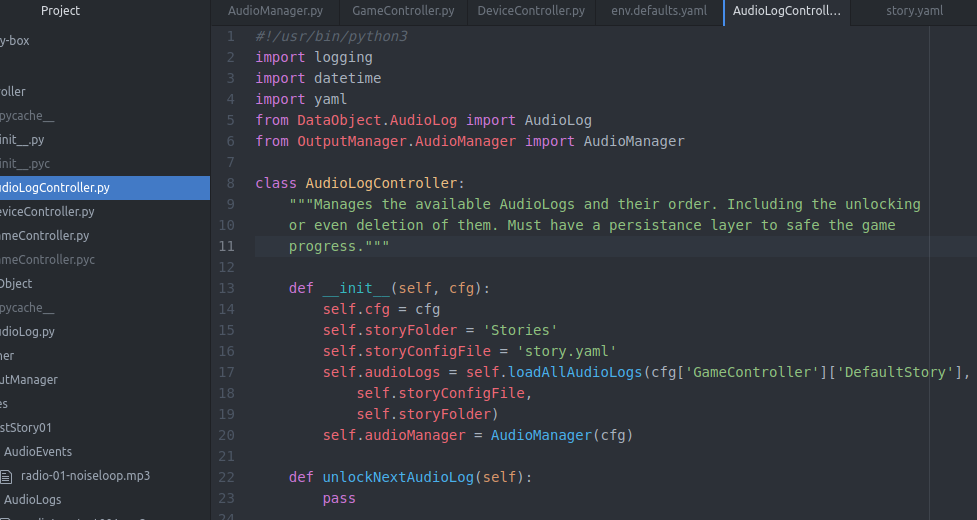
Task: Click gutter line number 1
Action: tap(231, 36)
